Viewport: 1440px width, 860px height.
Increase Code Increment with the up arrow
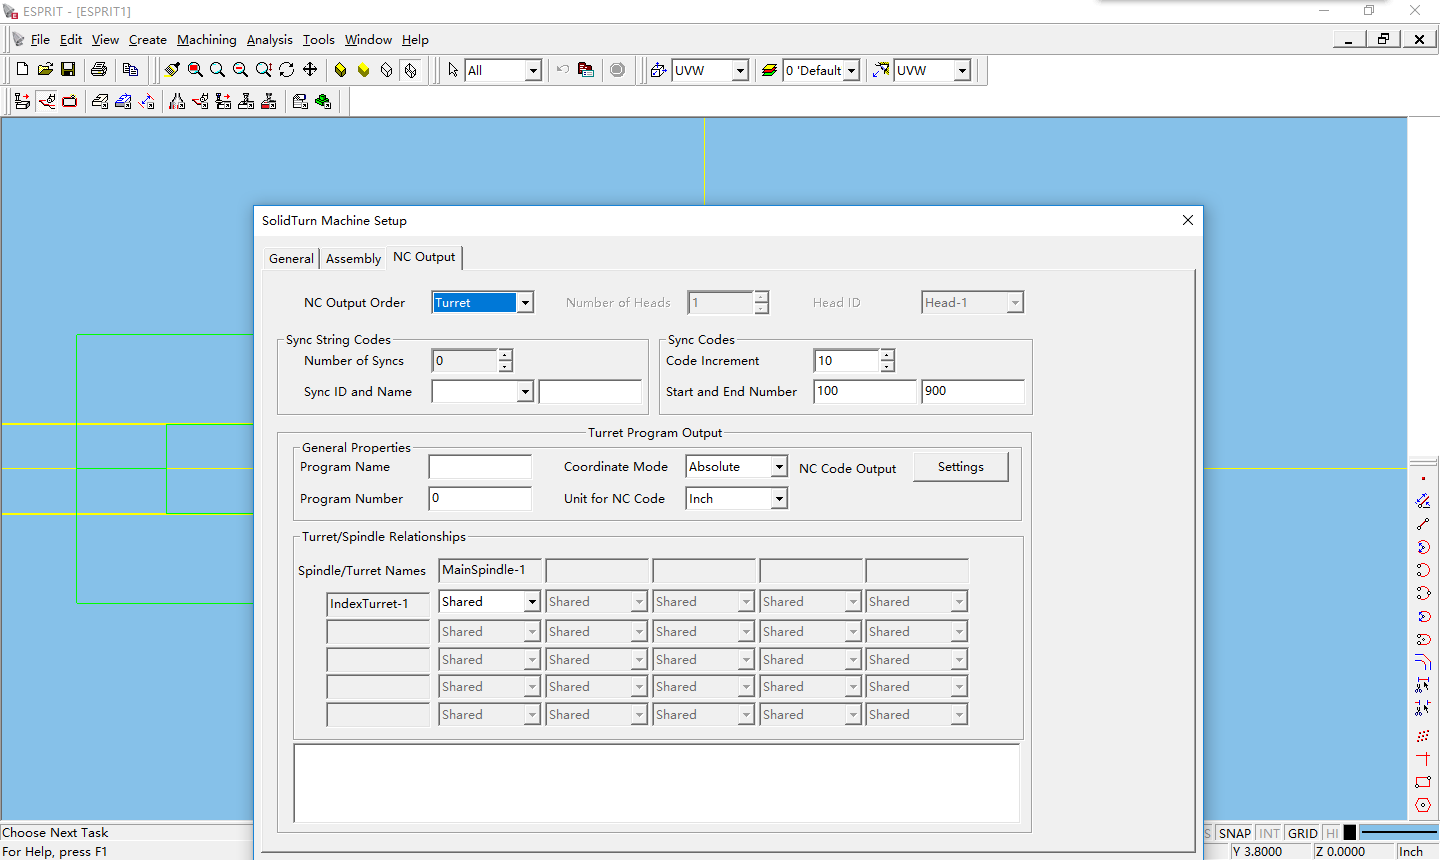tap(887, 355)
